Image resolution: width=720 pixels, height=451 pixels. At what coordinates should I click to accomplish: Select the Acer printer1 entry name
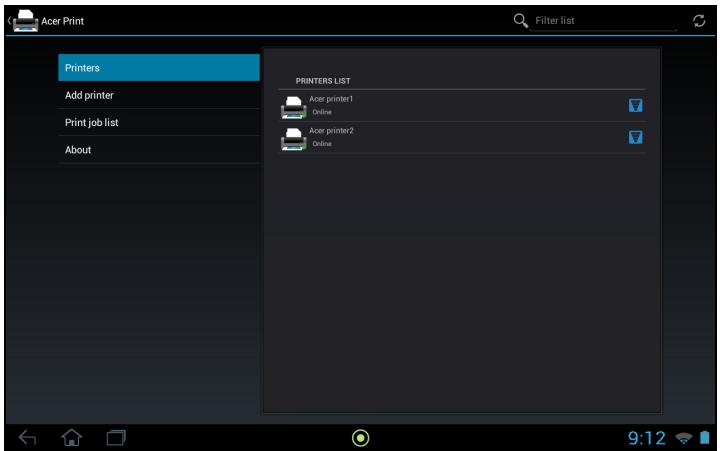(331, 99)
